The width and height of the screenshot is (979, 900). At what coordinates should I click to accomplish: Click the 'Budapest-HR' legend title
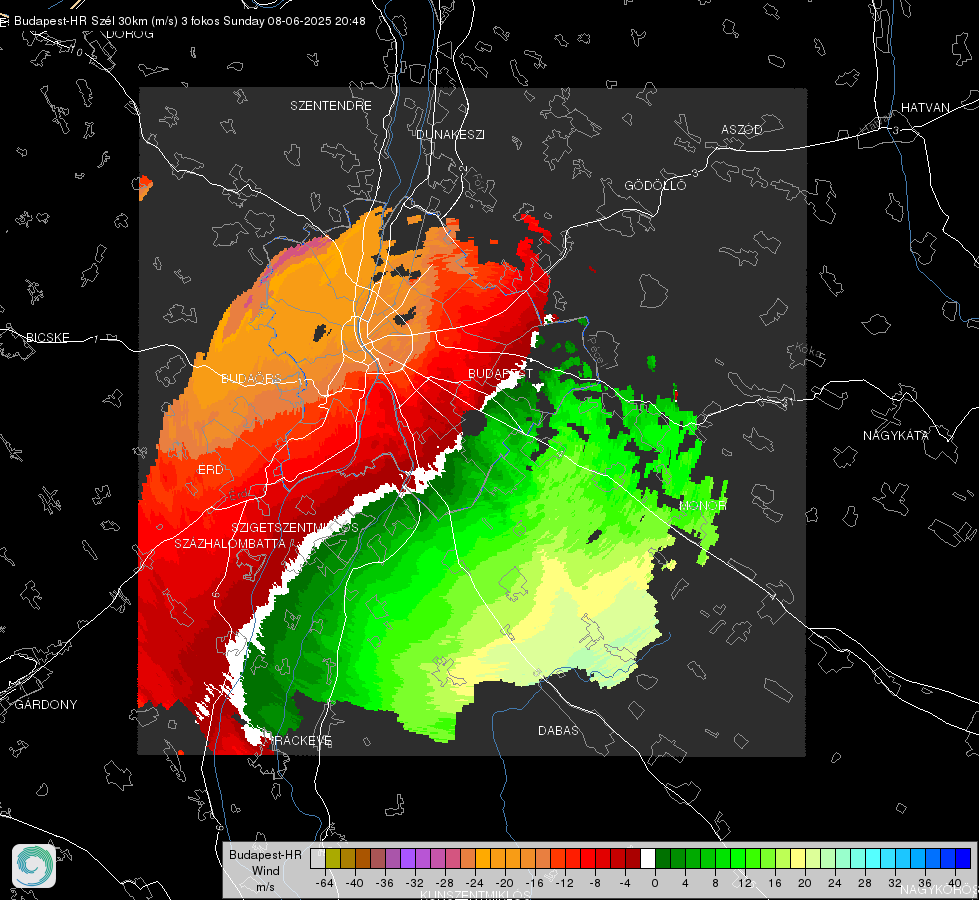265,854
